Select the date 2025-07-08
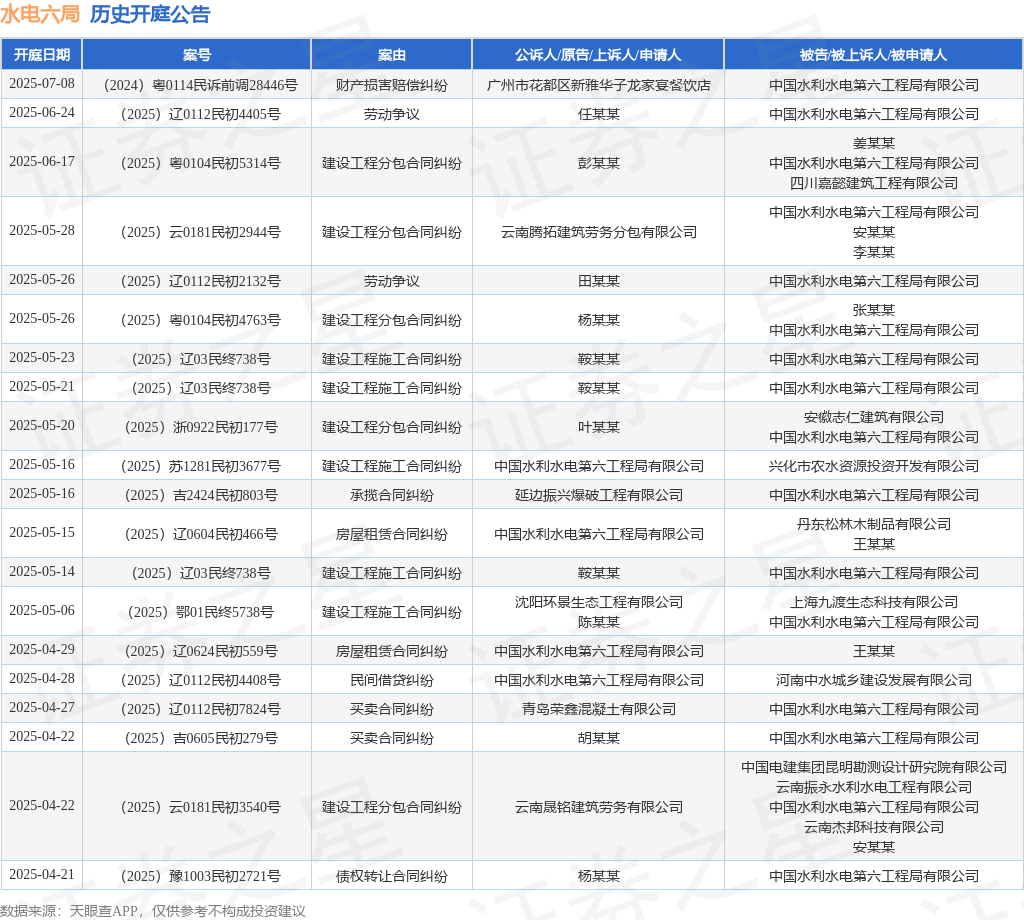Image resolution: width=1024 pixels, height=920 pixels. coord(42,84)
